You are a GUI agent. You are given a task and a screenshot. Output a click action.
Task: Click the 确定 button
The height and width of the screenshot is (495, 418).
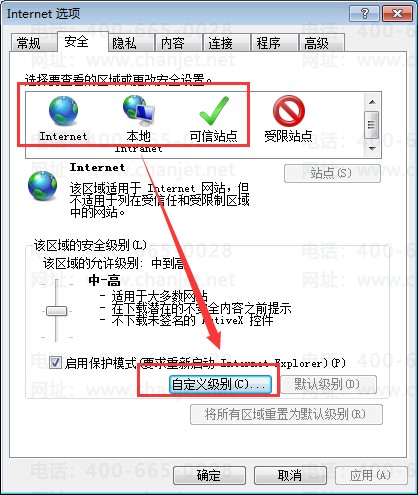click(x=209, y=475)
